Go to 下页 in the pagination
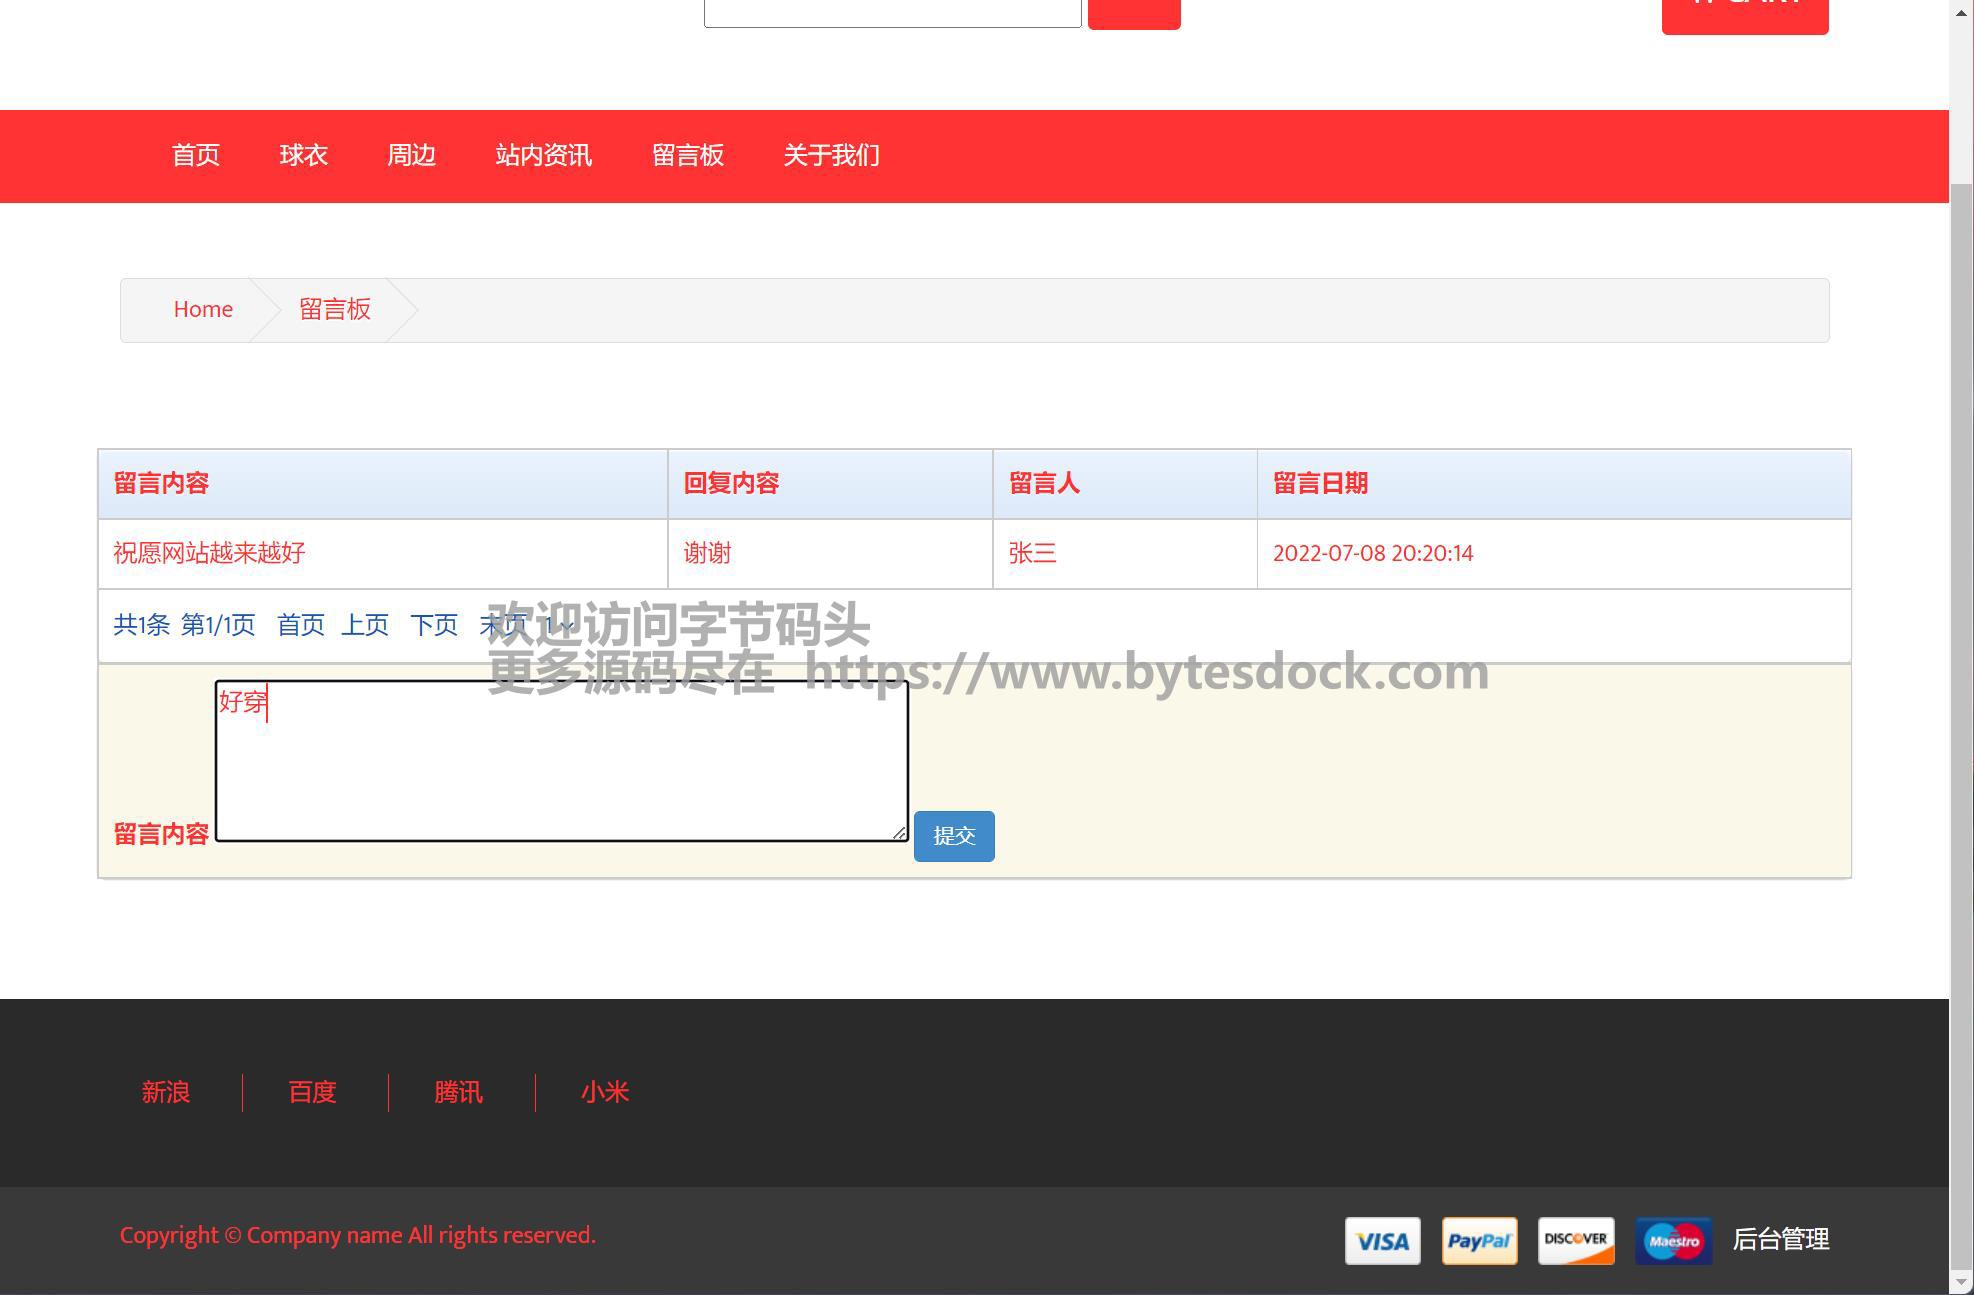1974x1295 pixels. pos(434,626)
